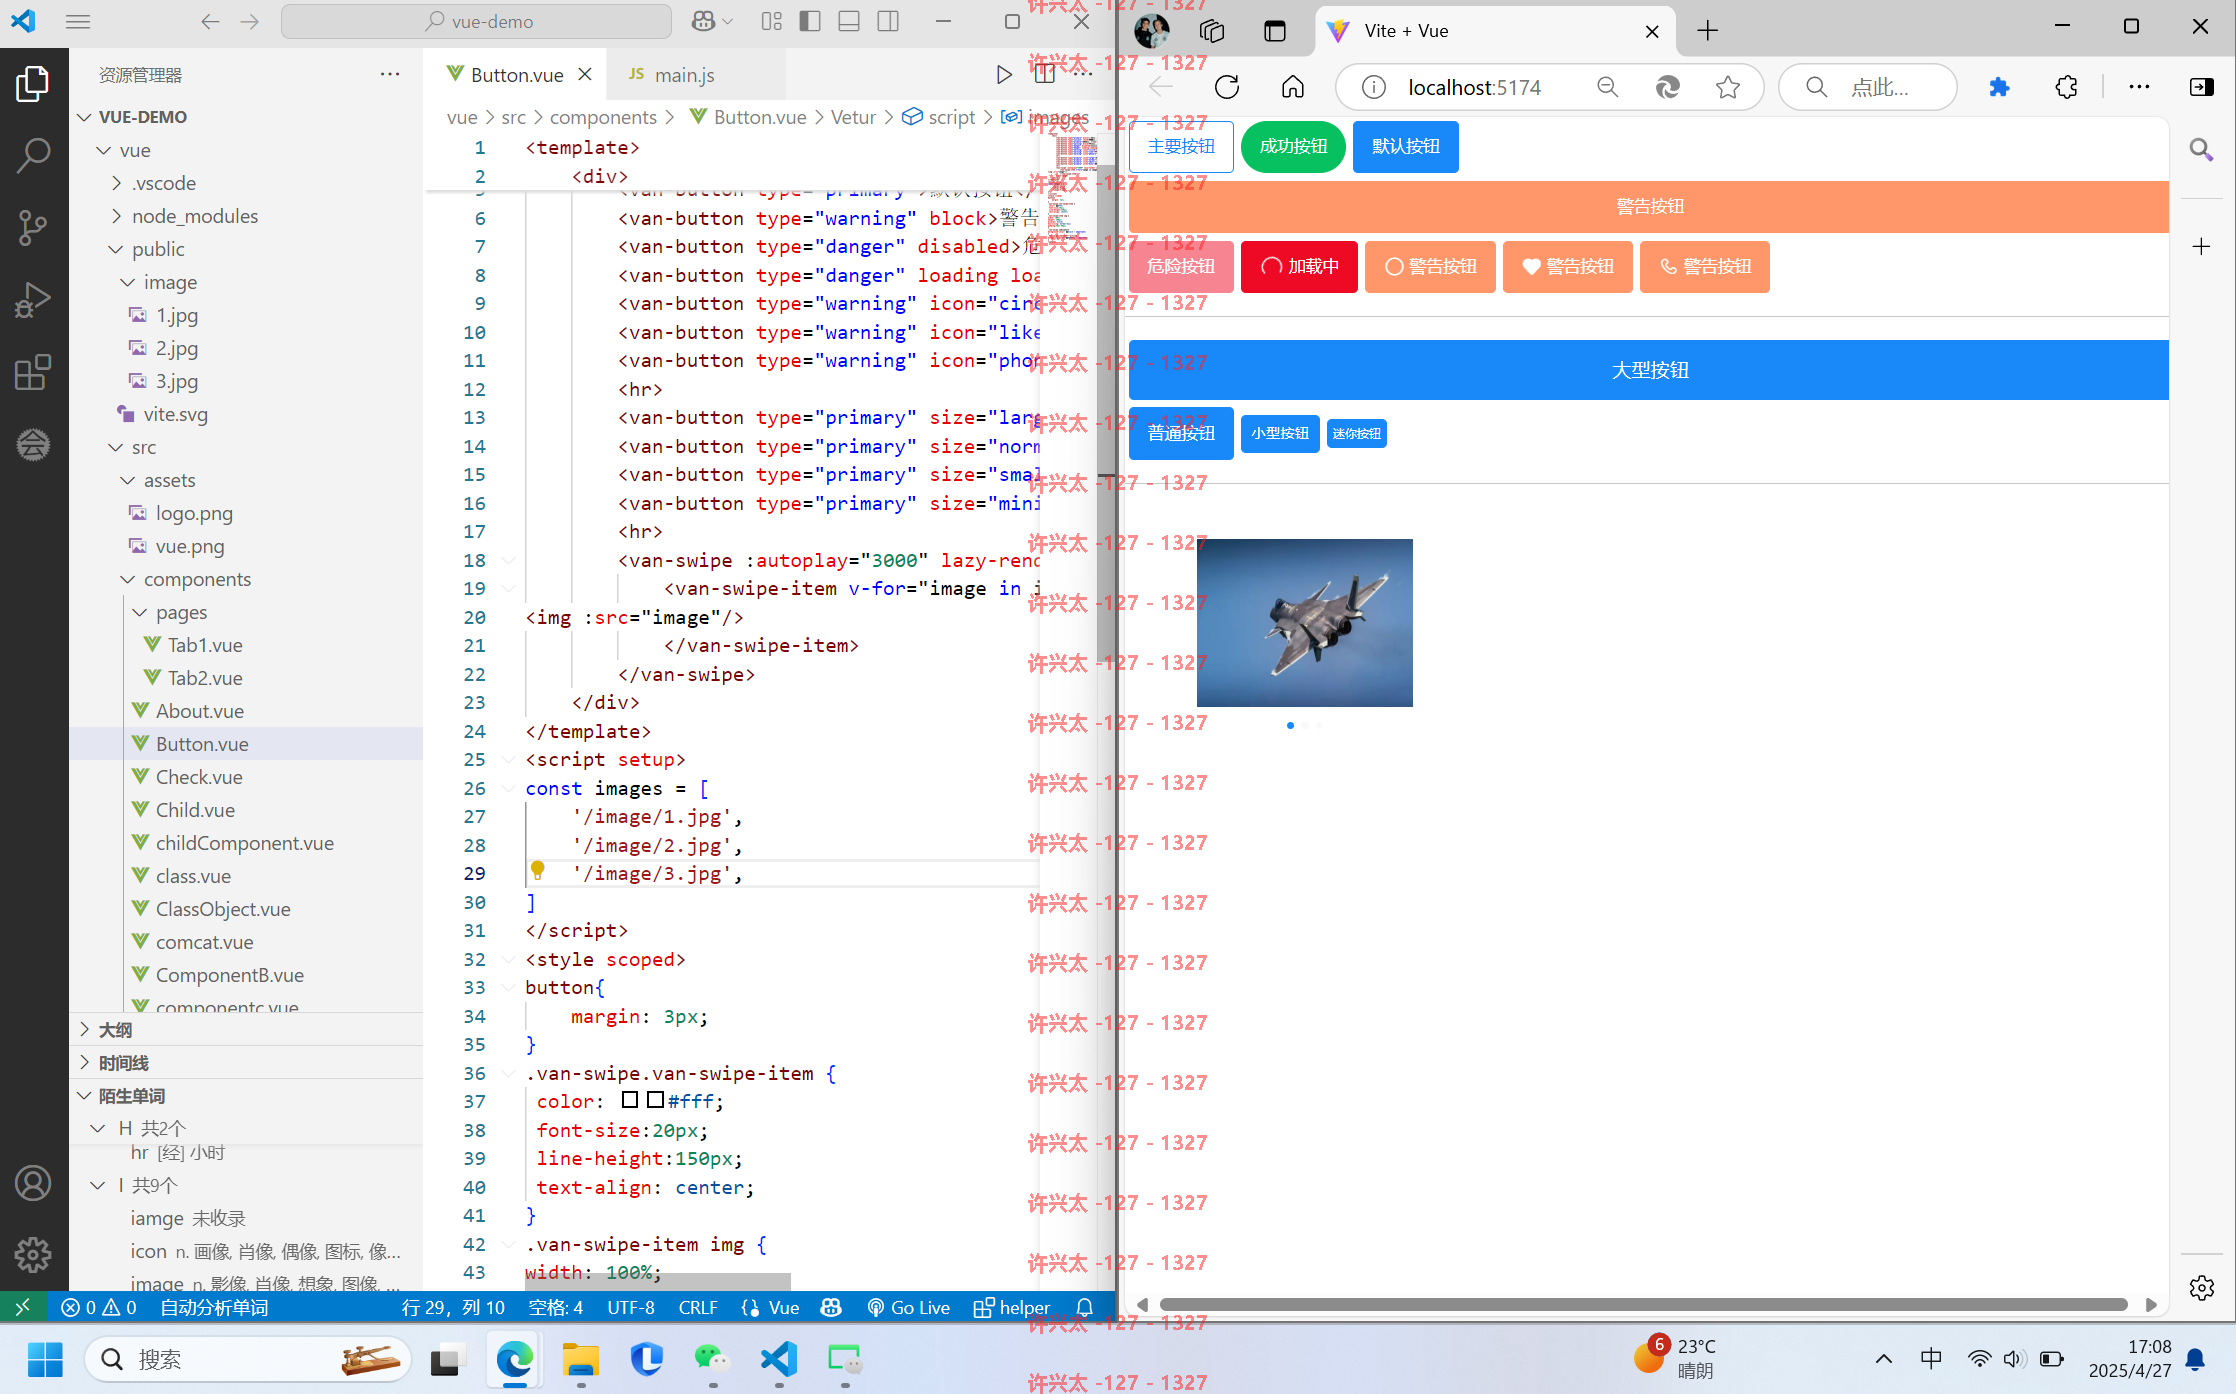The width and height of the screenshot is (2236, 1394).
Task: Add this page to favorites with star icon
Action: (1728, 87)
